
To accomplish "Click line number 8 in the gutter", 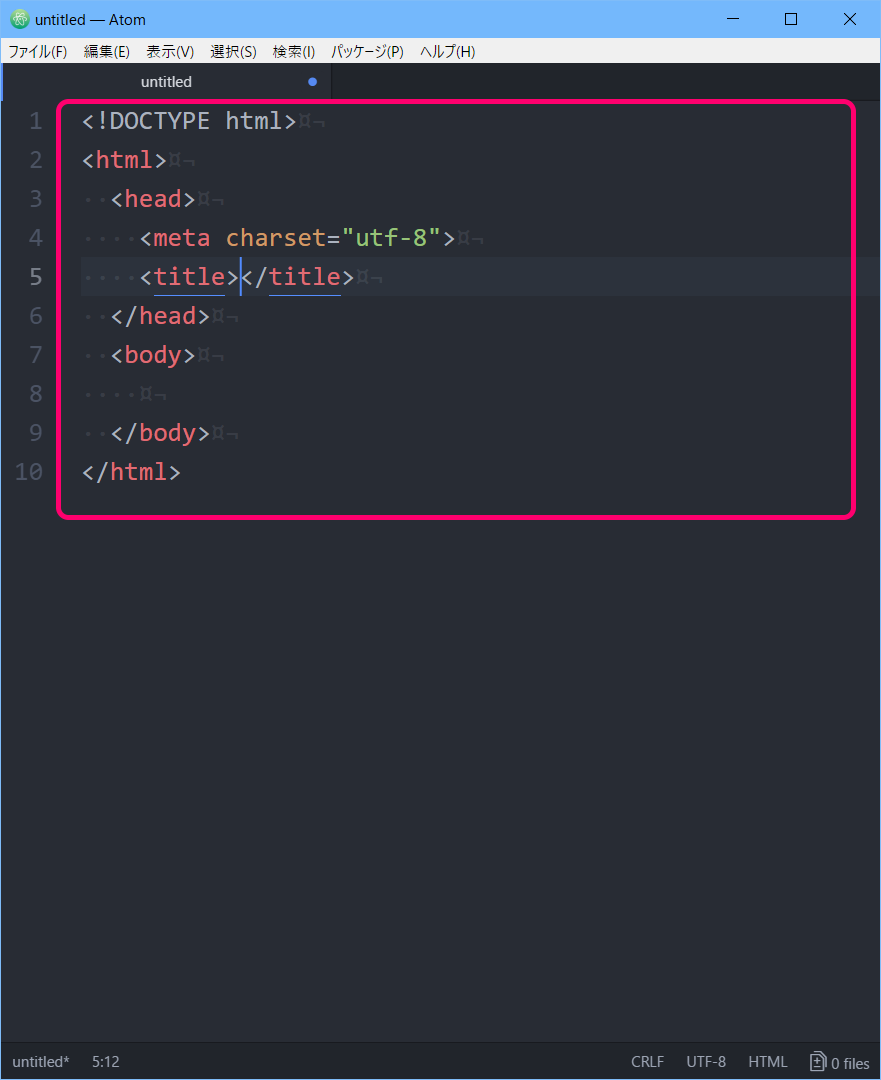I will click(x=35, y=394).
